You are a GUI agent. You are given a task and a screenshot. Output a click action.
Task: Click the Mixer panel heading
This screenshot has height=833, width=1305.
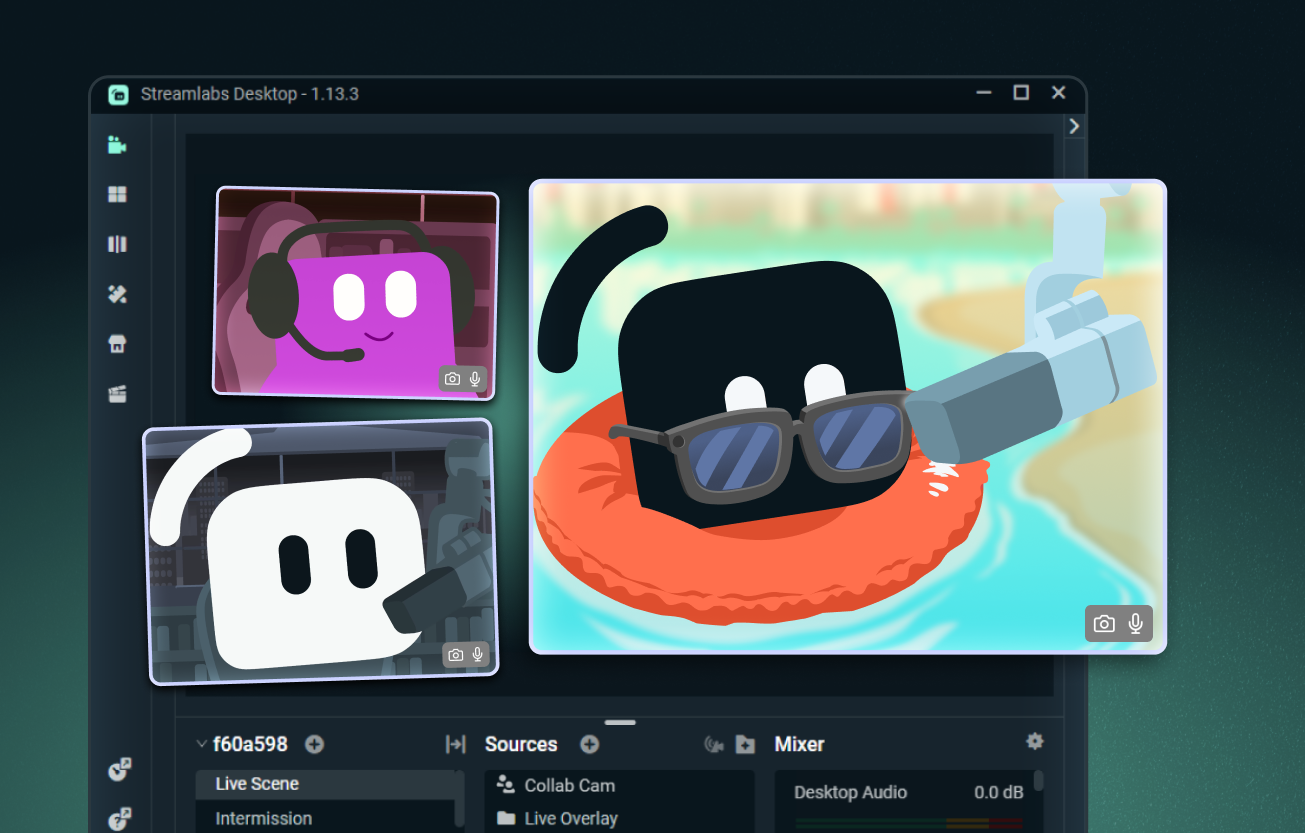(800, 744)
